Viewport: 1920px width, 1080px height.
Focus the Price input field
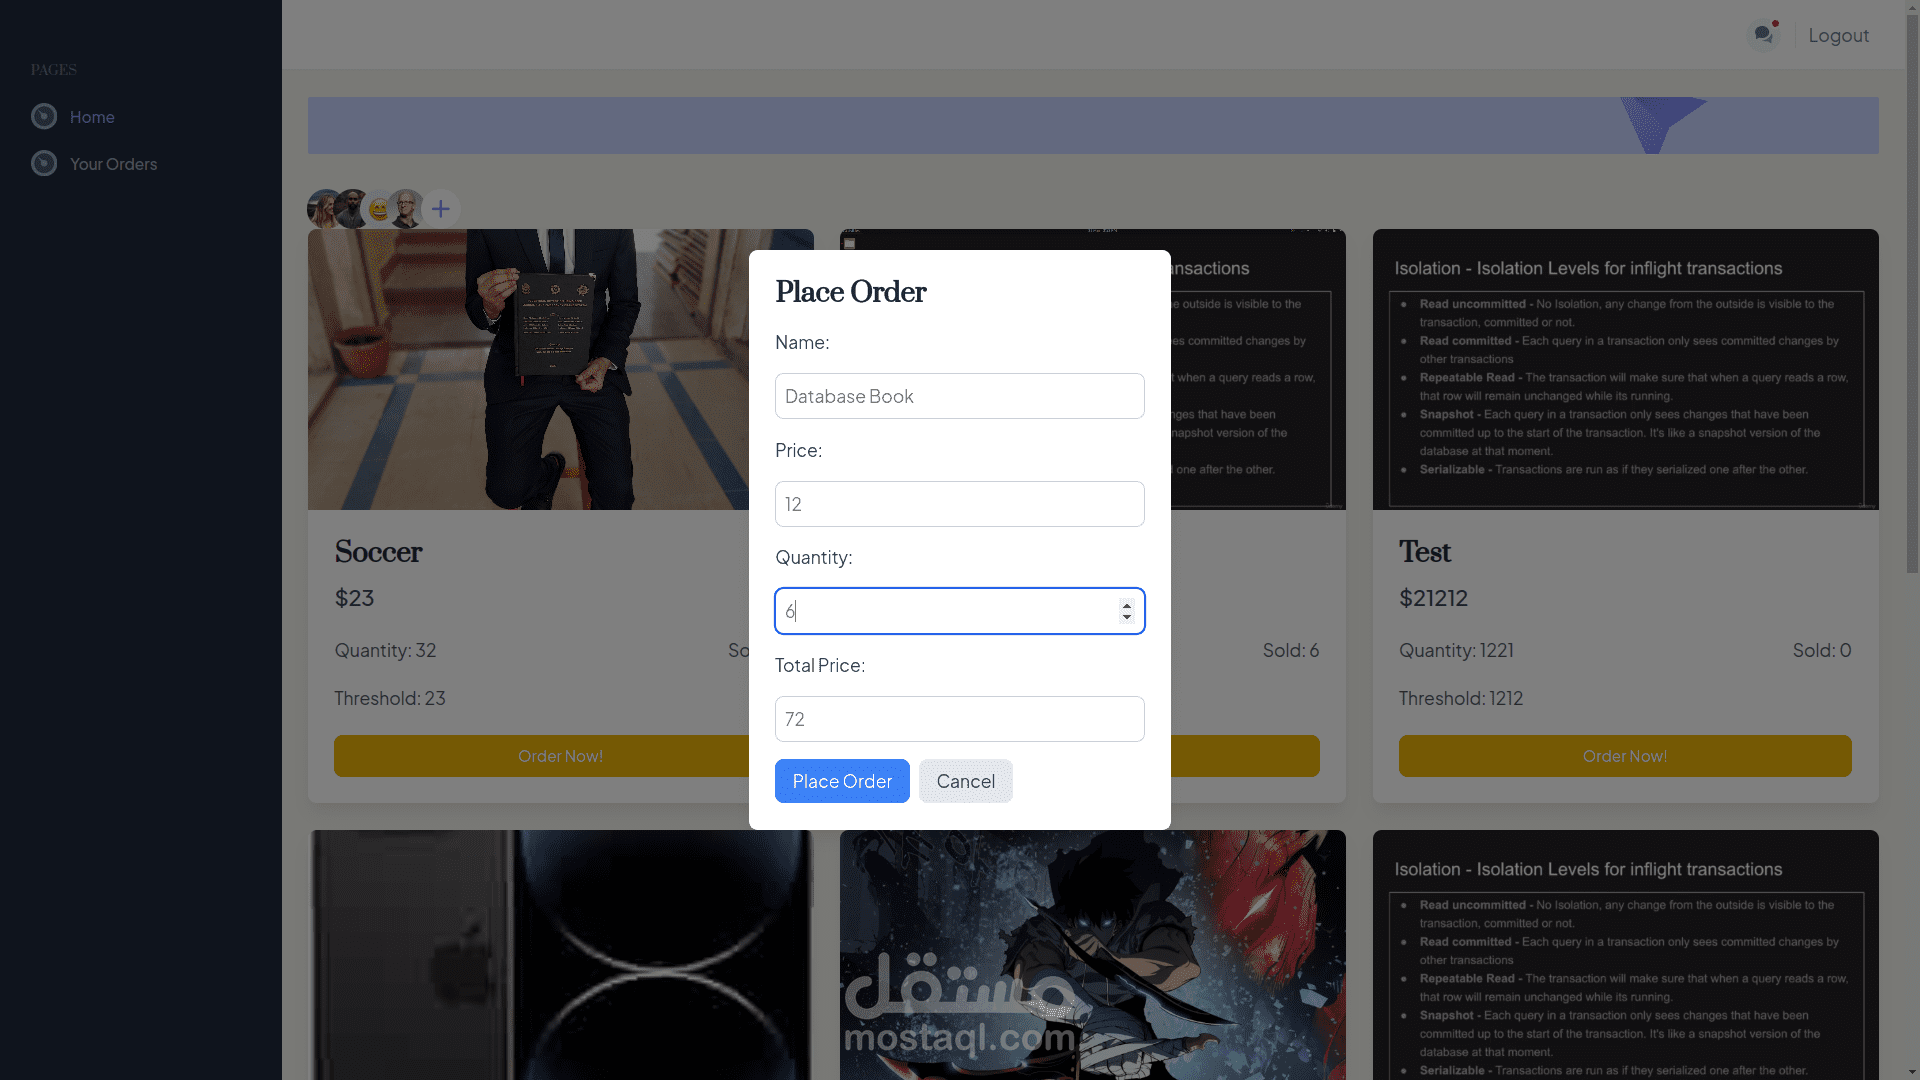coord(959,504)
